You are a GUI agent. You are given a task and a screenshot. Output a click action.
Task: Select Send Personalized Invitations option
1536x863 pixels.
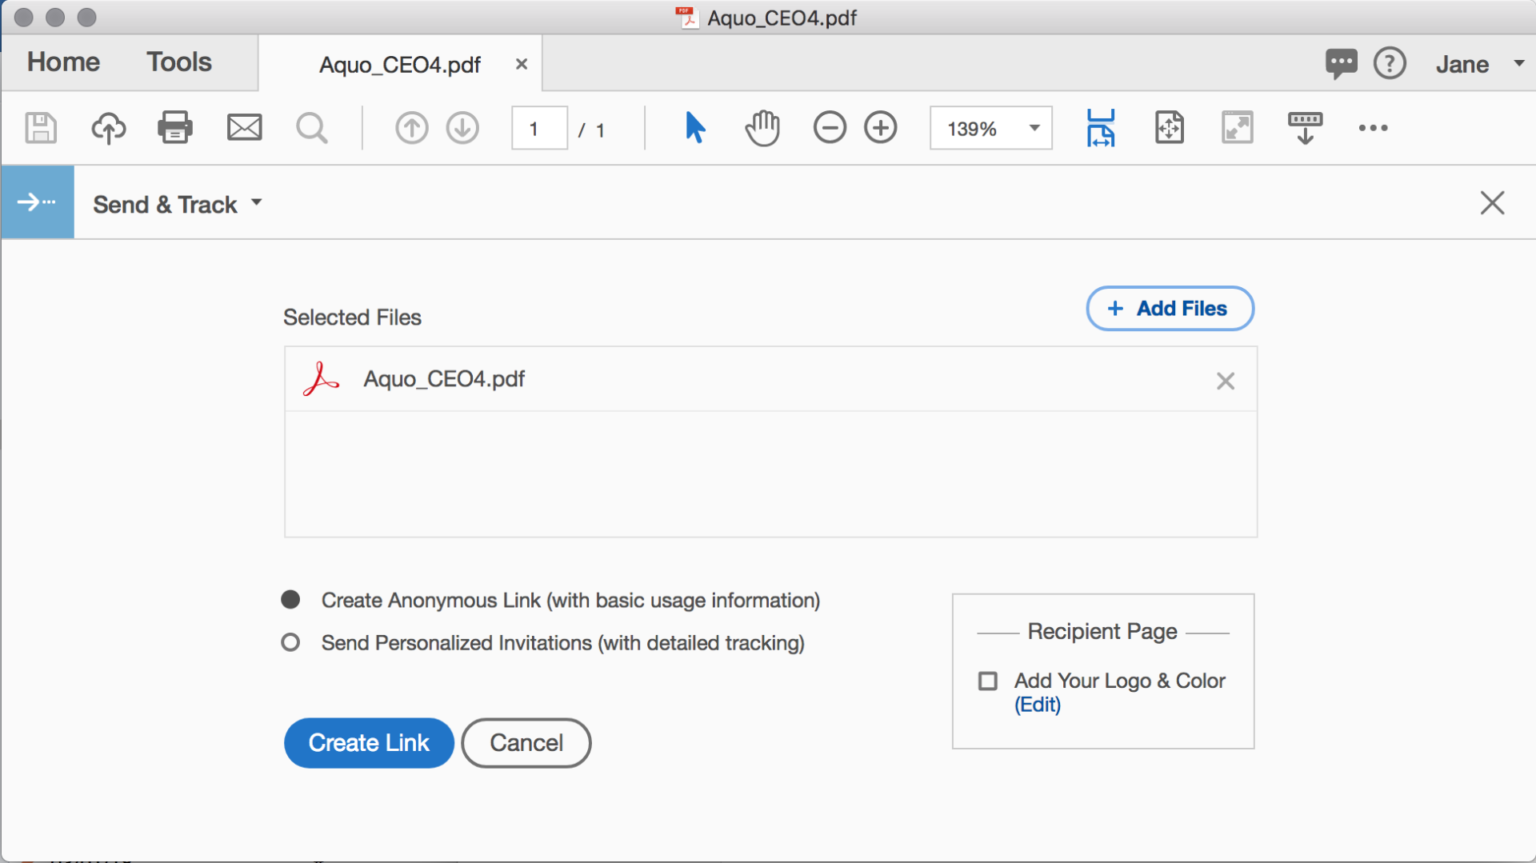coord(290,642)
